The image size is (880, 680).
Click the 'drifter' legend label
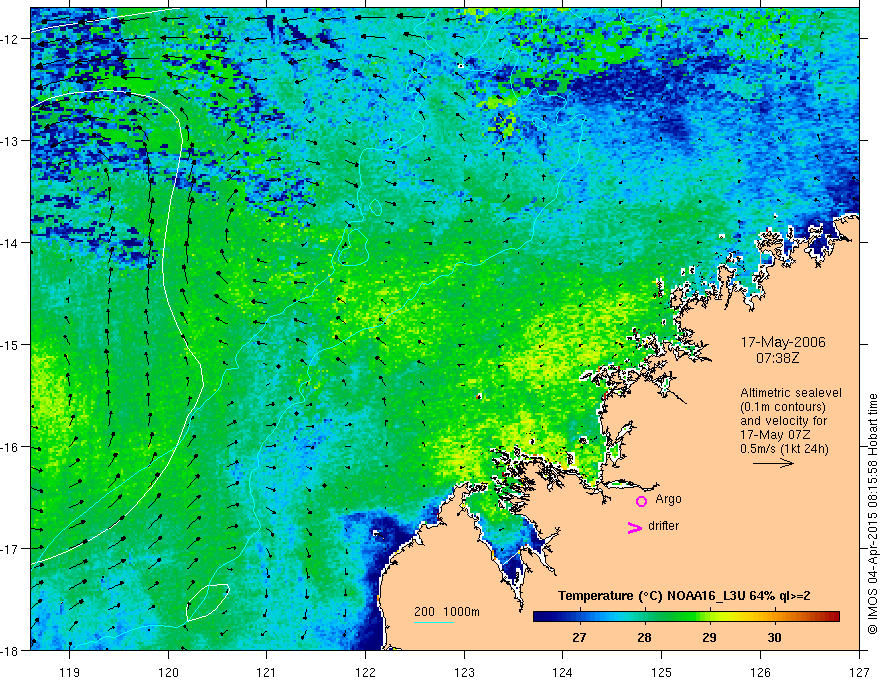(x=663, y=526)
